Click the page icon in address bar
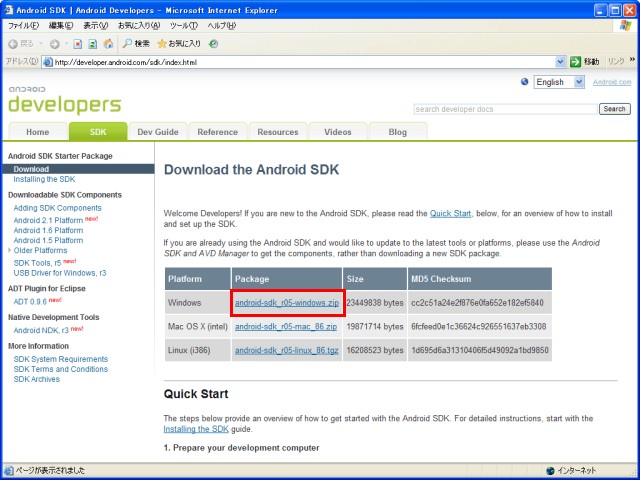 [x=48, y=62]
